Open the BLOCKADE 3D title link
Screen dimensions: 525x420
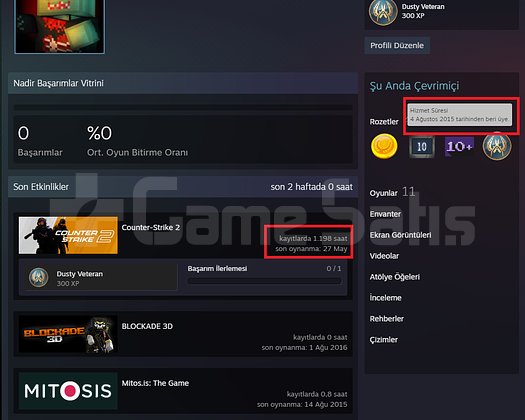click(147, 326)
